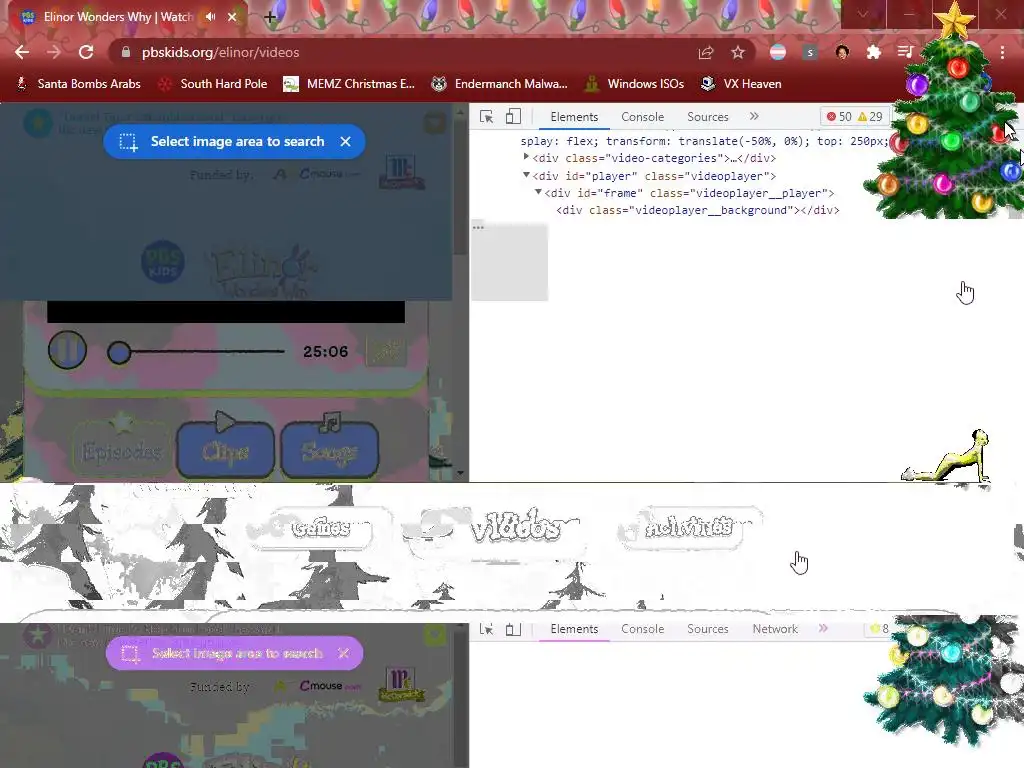Select the lower DevTools Sources tab
Viewport: 1024px width, 768px height.
pyautogui.click(x=707, y=629)
